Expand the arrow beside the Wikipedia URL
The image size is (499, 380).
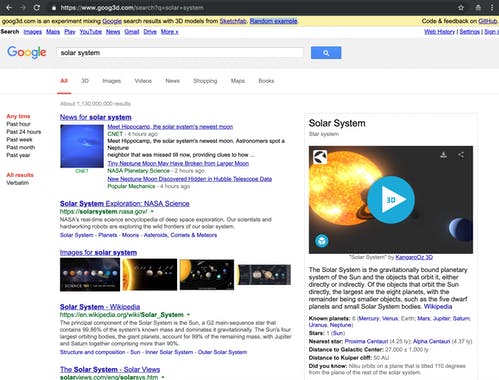click(x=188, y=315)
